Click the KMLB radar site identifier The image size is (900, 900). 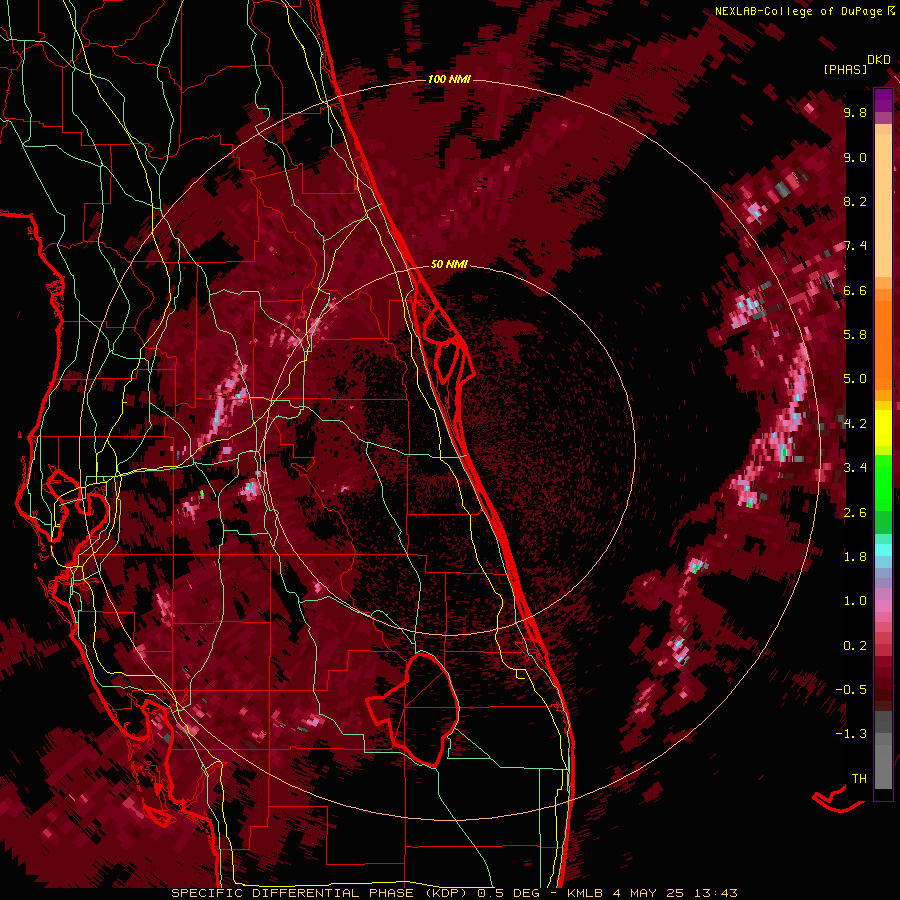585,893
